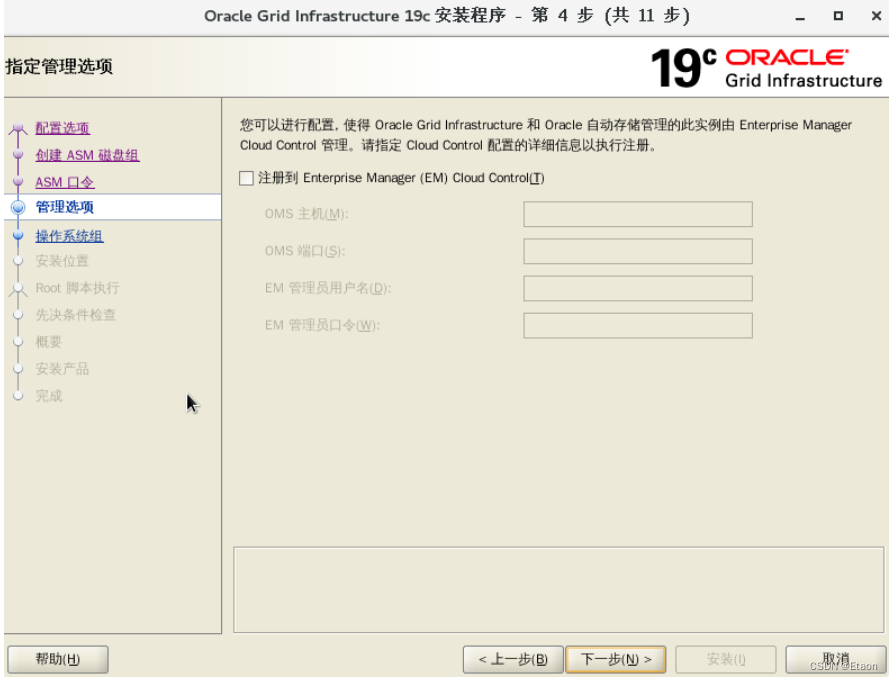Proceed with 下一步(N) button
This screenshot has width=893, height=680.
[x=616, y=659]
